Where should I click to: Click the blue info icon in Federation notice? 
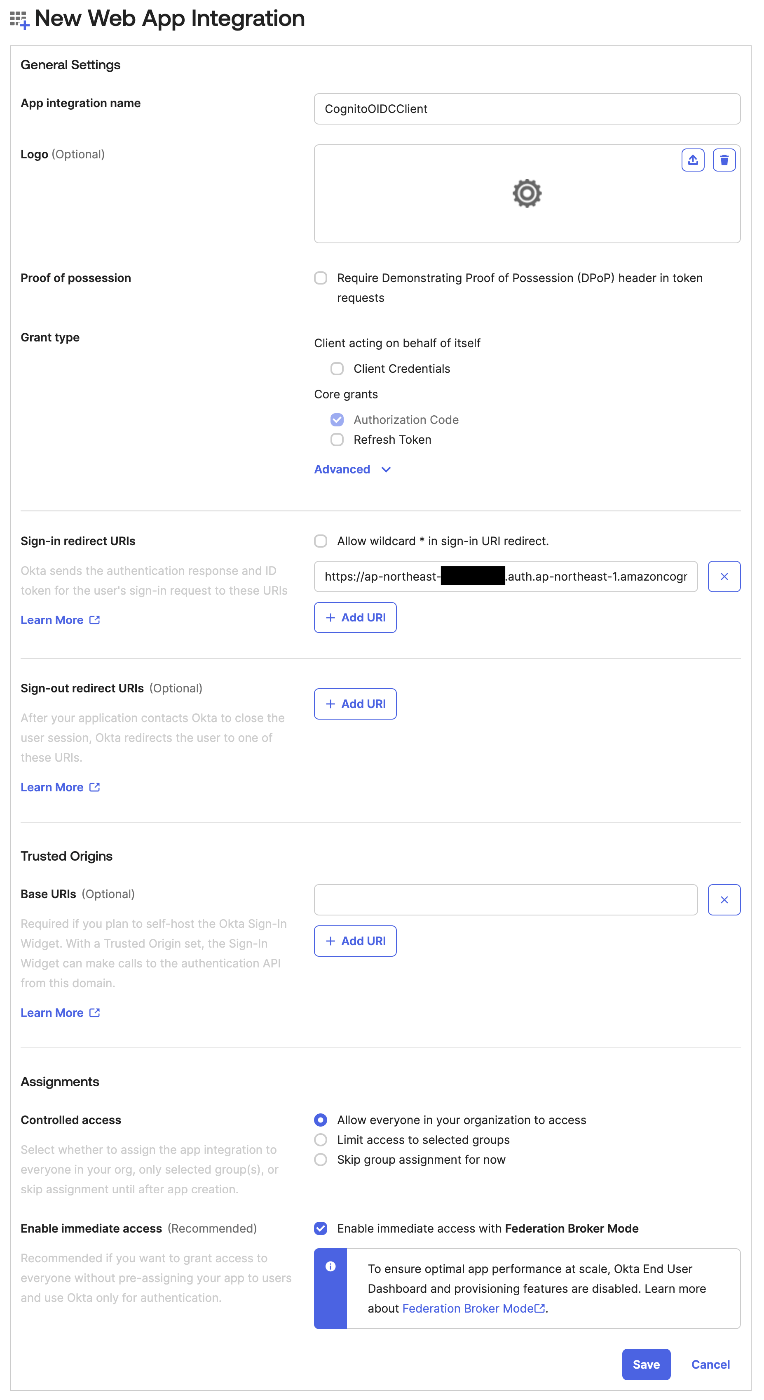pyautogui.click(x=331, y=1266)
